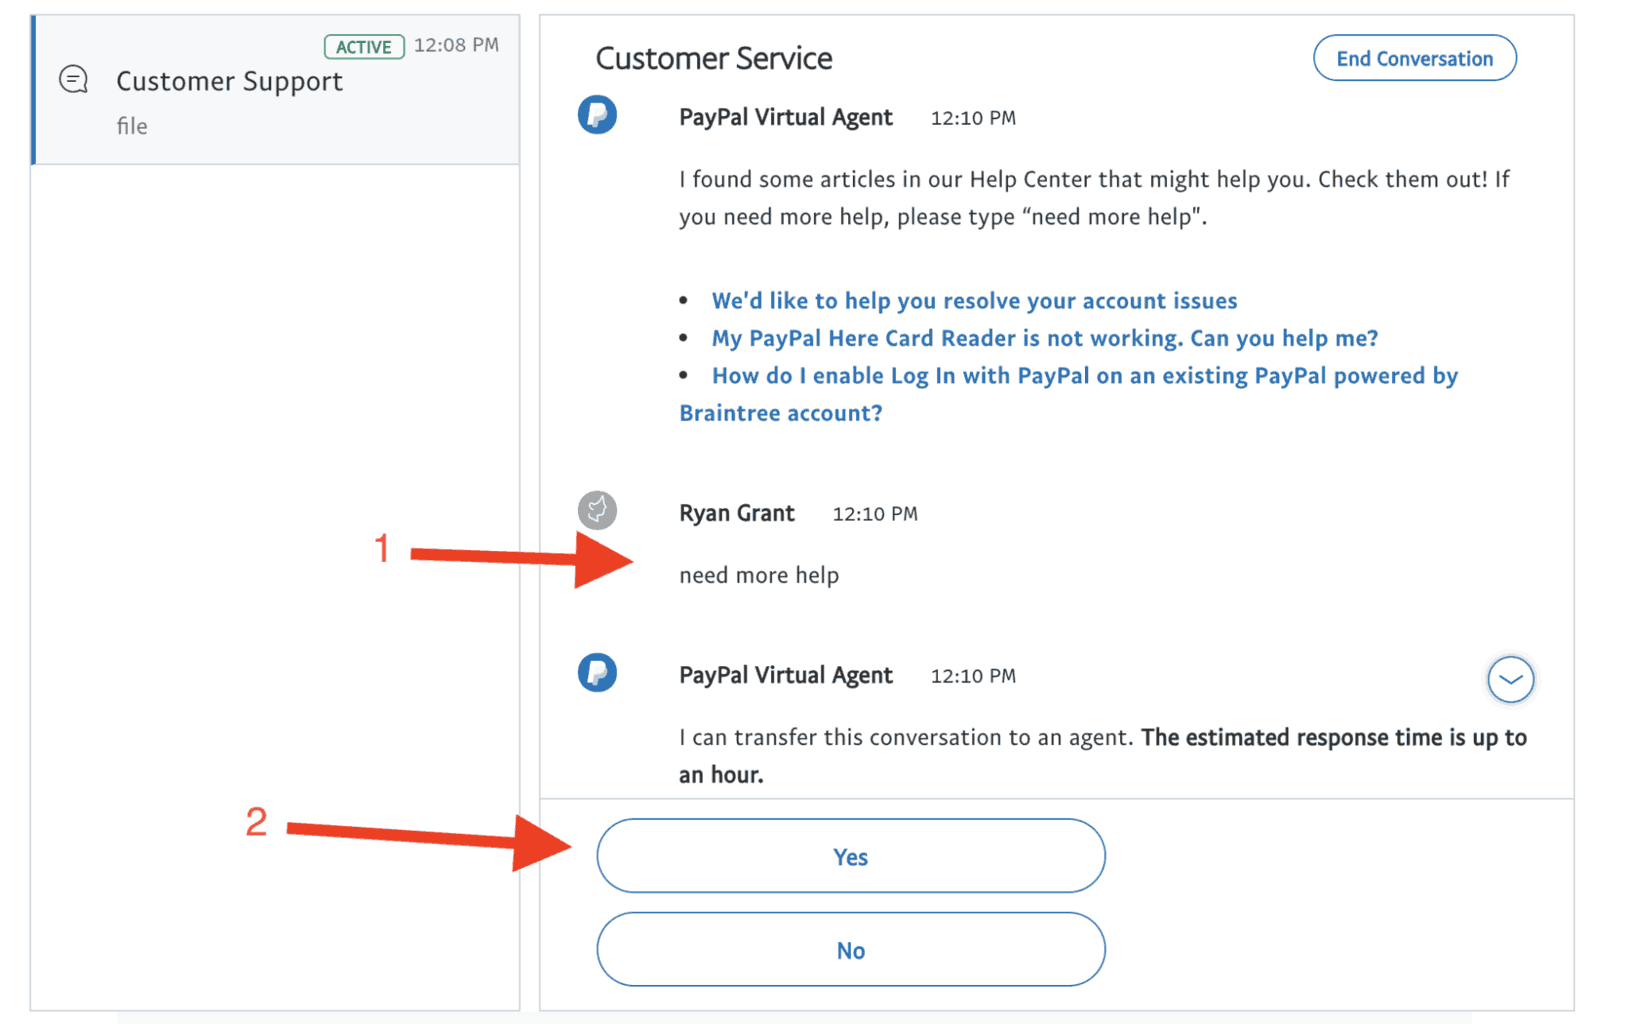The image size is (1628, 1024).
Task: Select Yes to transfer to an agent
Action: tap(850, 856)
